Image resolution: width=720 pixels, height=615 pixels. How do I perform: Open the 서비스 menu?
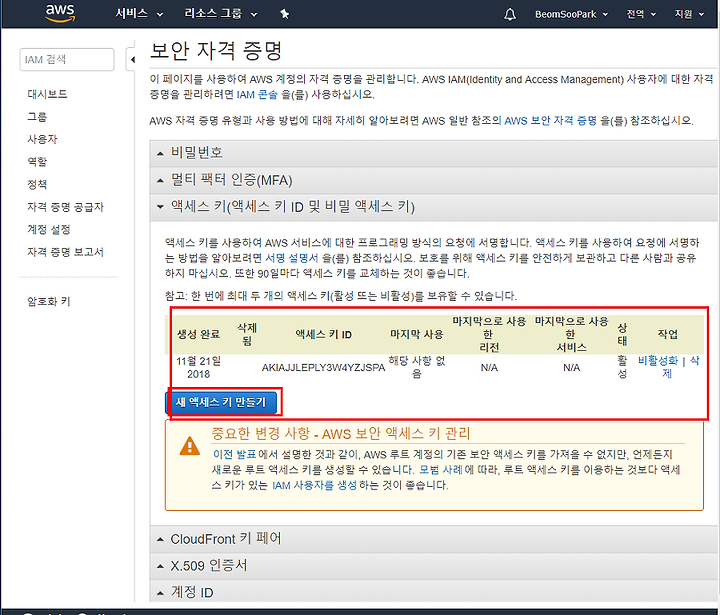pyautogui.click(x=139, y=14)
